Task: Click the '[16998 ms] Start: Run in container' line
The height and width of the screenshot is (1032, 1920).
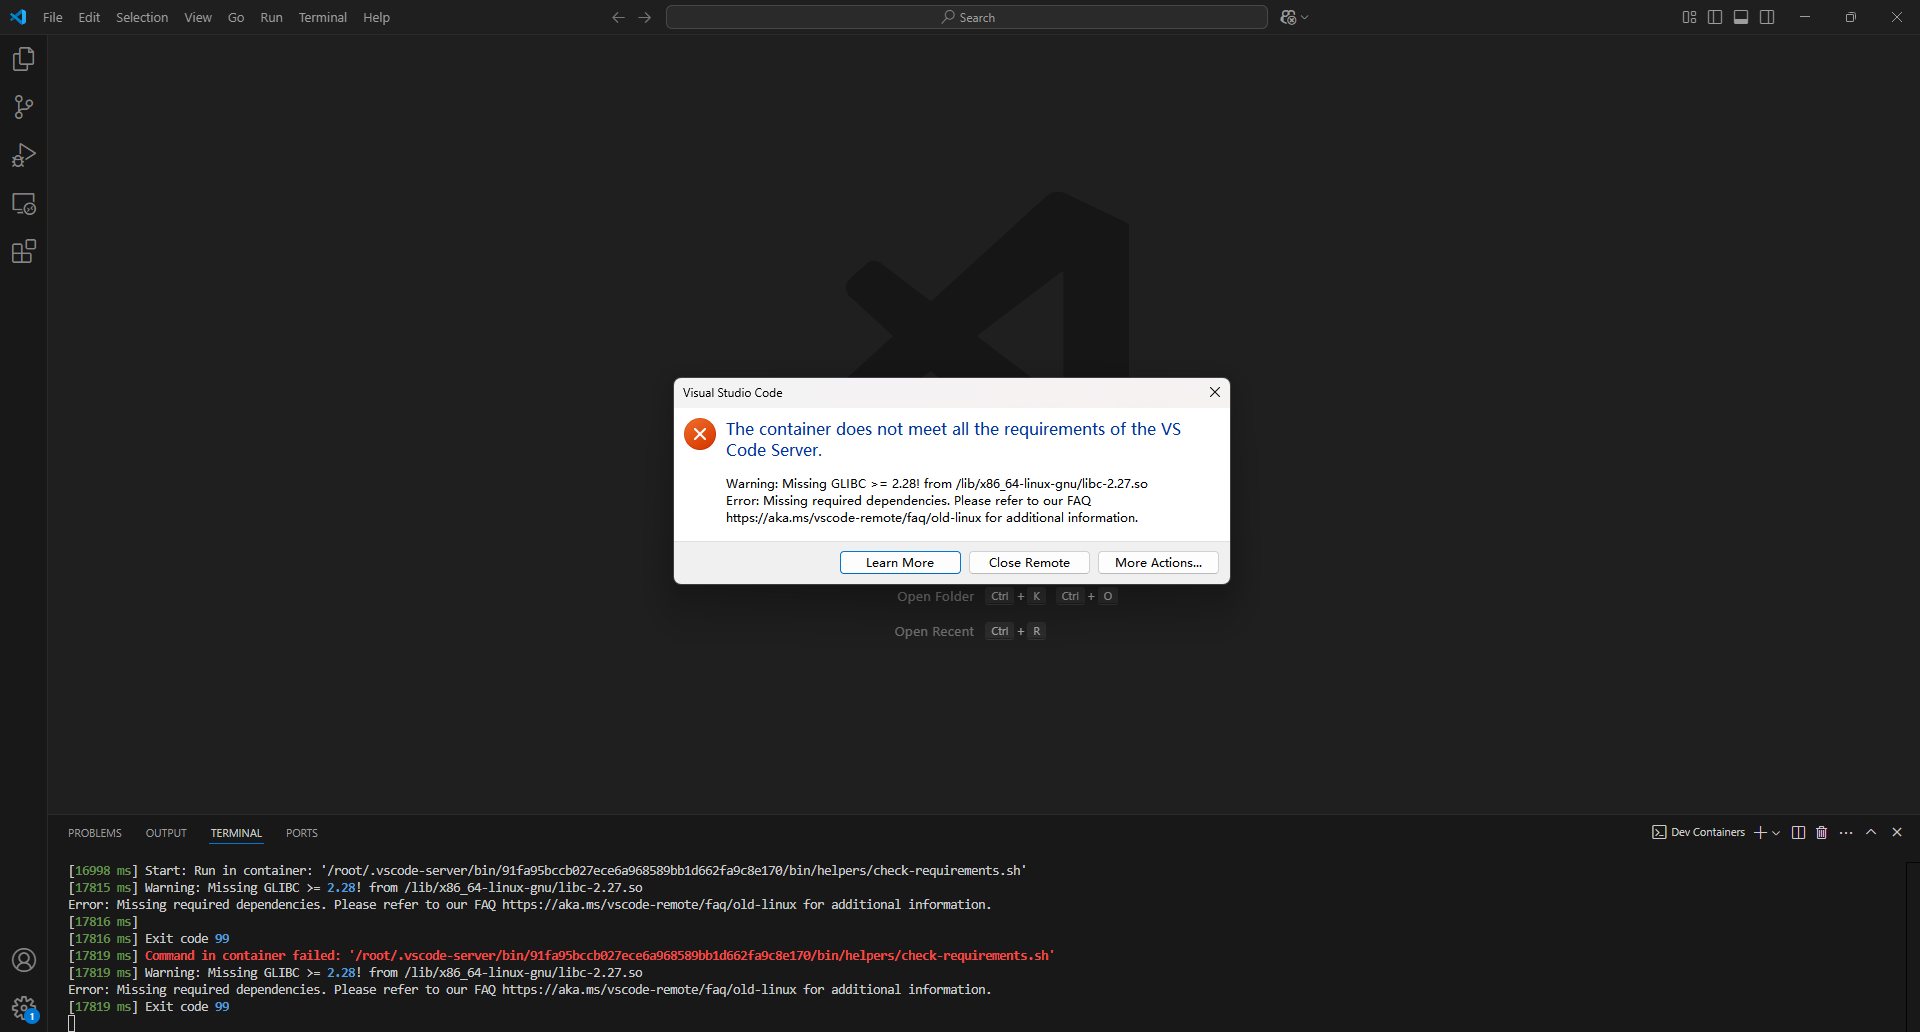Action: (547, 871)
